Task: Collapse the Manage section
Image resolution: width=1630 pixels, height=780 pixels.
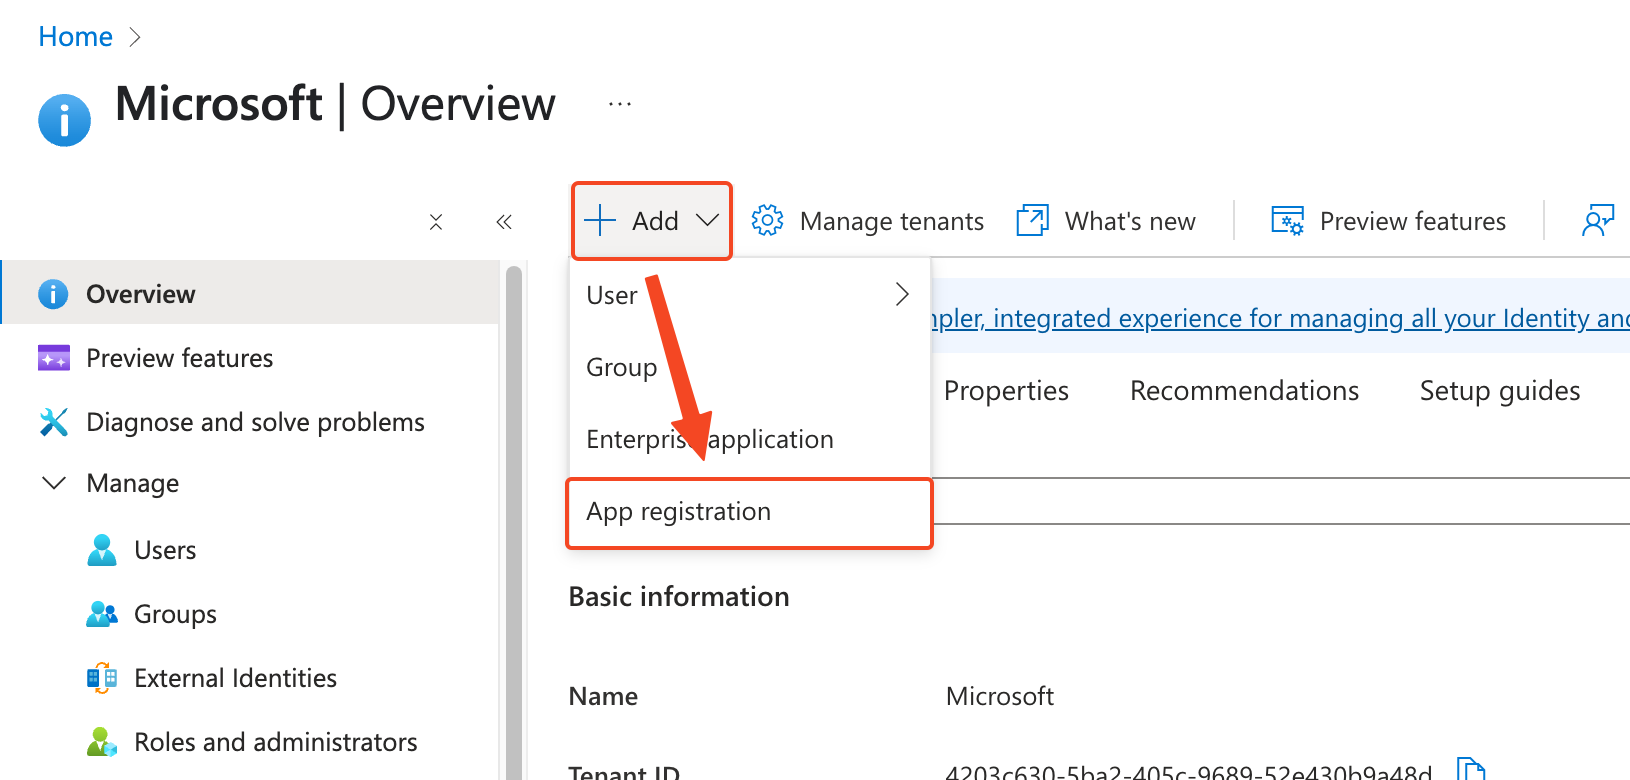Action: coord(54,483)
